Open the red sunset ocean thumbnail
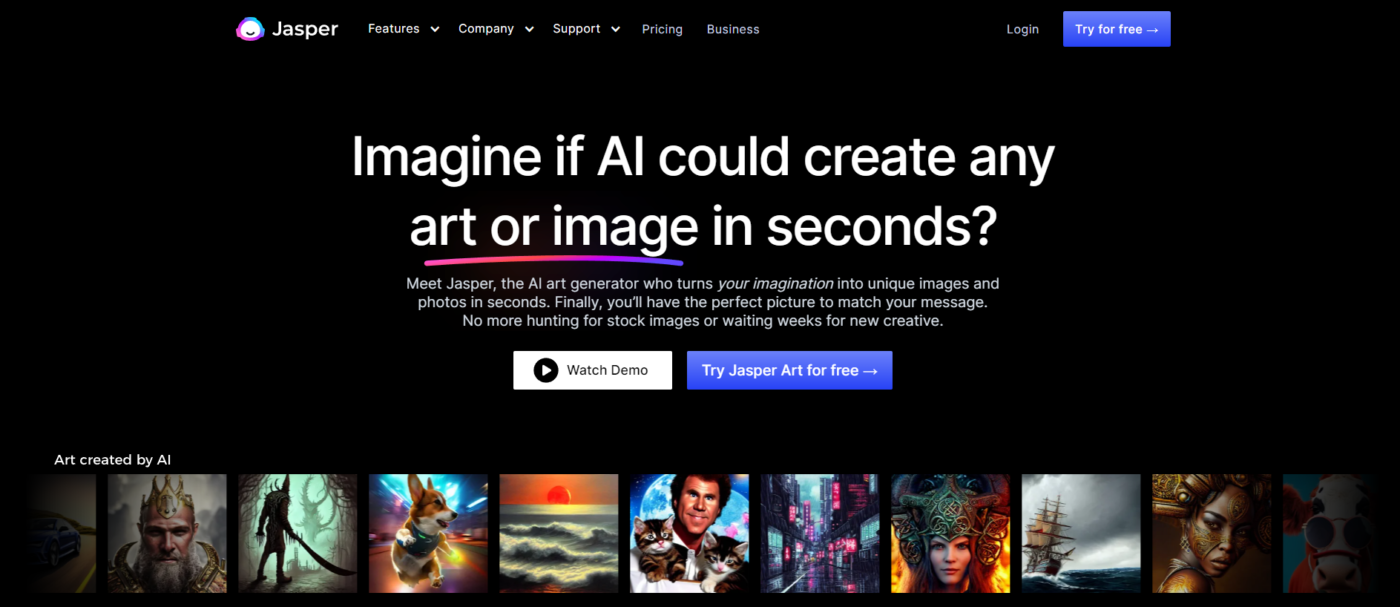Image resolution: width=1400 pixels, height=607 pixels. (559, 533)
